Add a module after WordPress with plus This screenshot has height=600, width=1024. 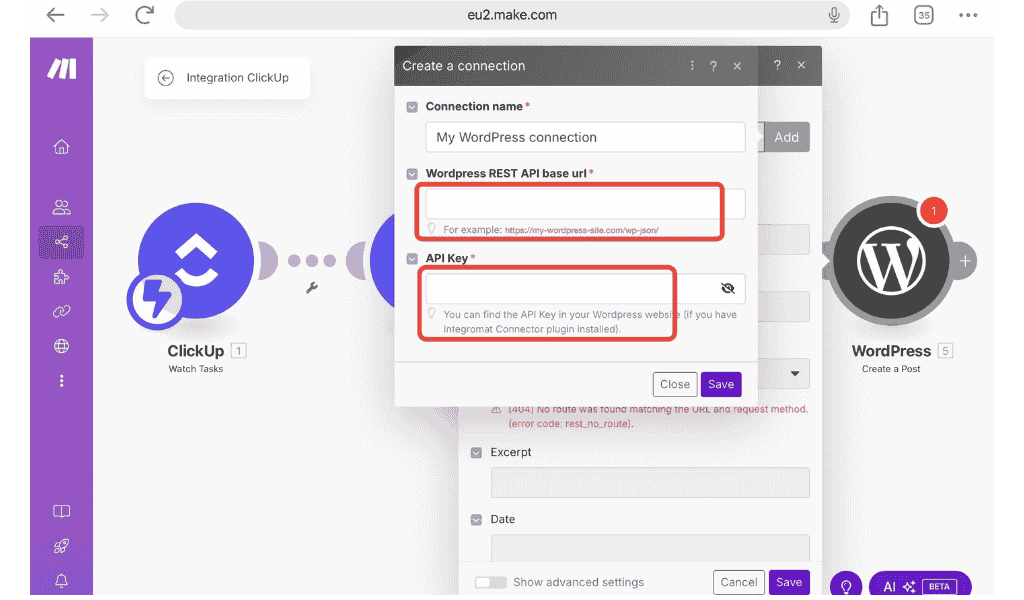pyautogui.click(x=965, y=261)
